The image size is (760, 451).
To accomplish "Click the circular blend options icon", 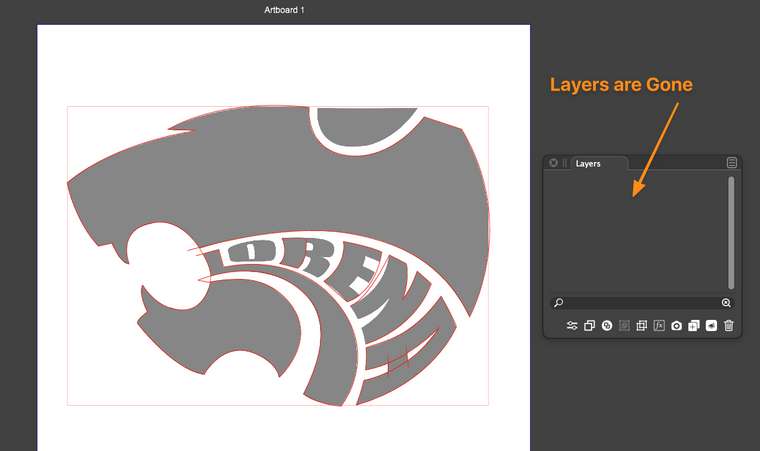I will coord(607,326).
